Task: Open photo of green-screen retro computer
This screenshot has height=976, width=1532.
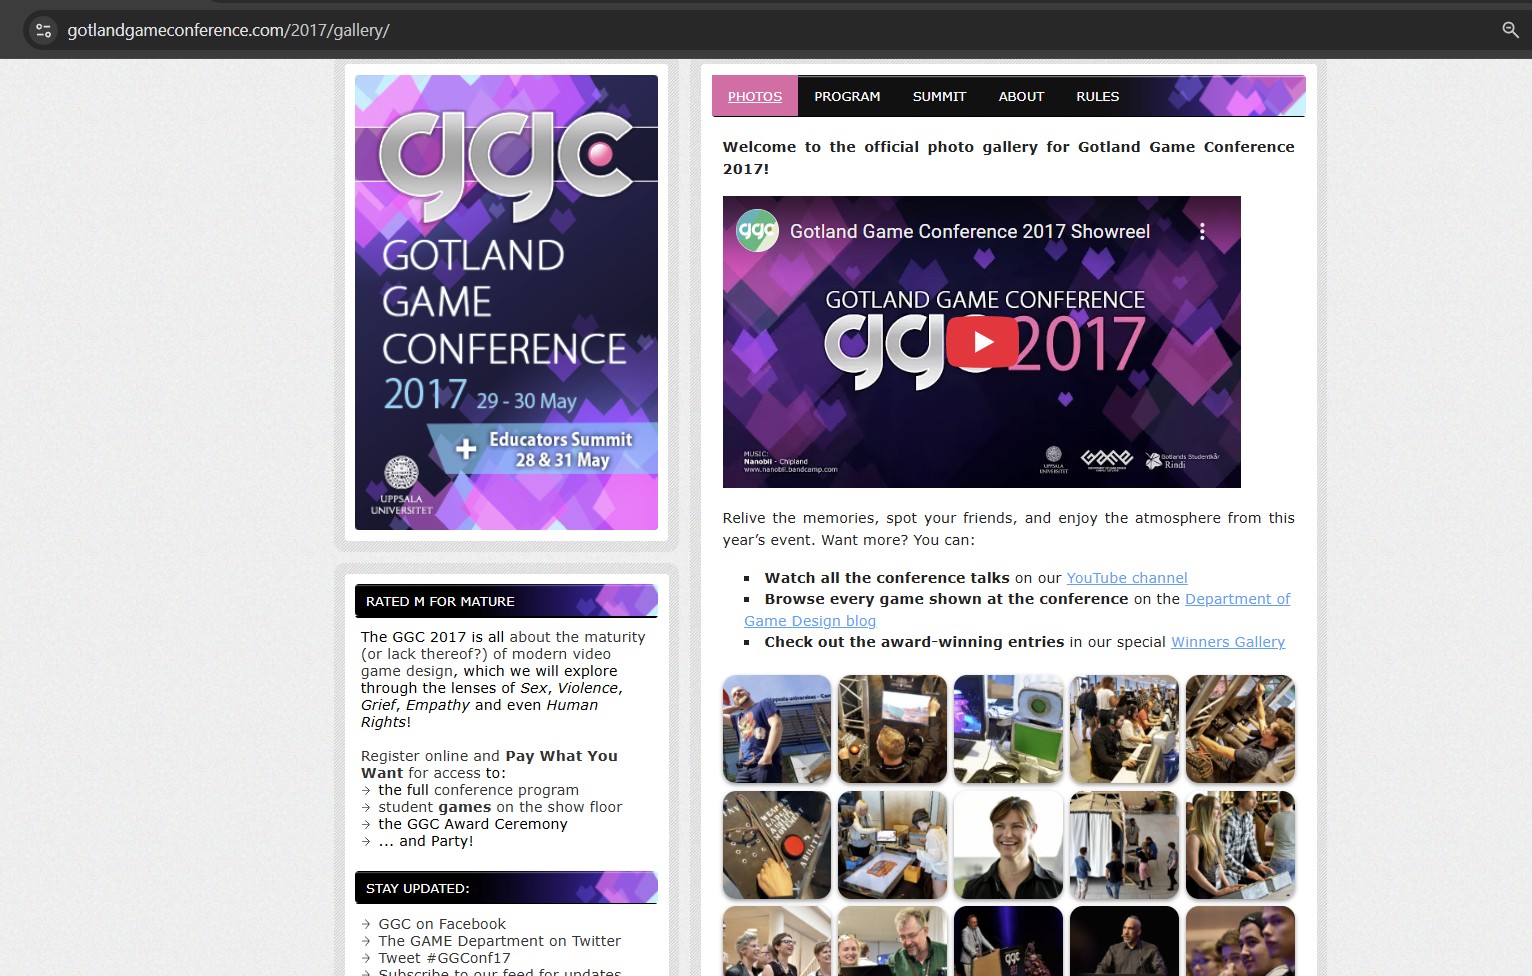Action: click(1008, 729)
